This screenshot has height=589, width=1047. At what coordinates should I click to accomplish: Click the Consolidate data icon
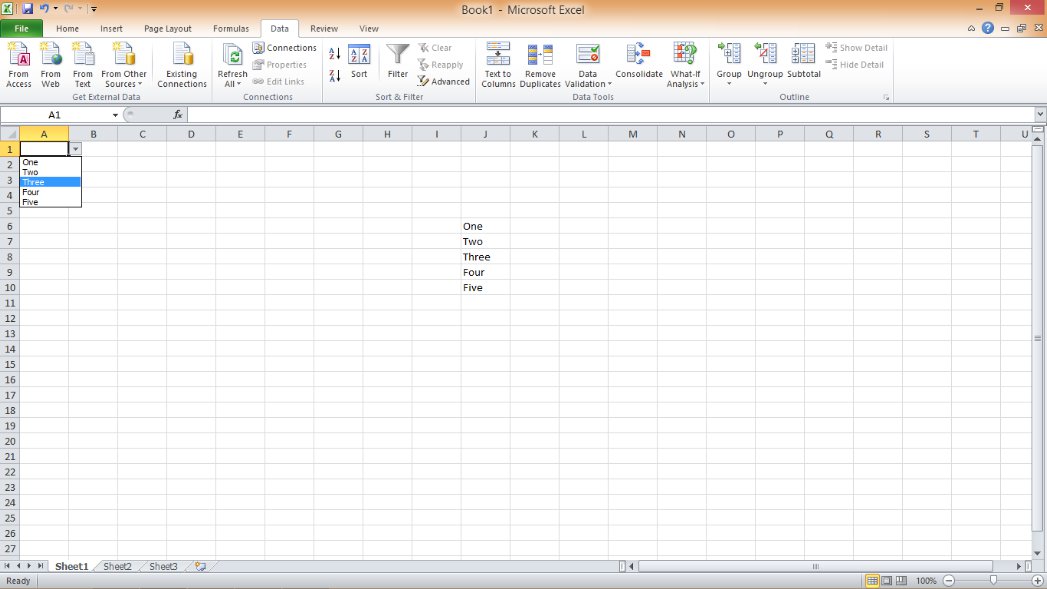point(639,55)
